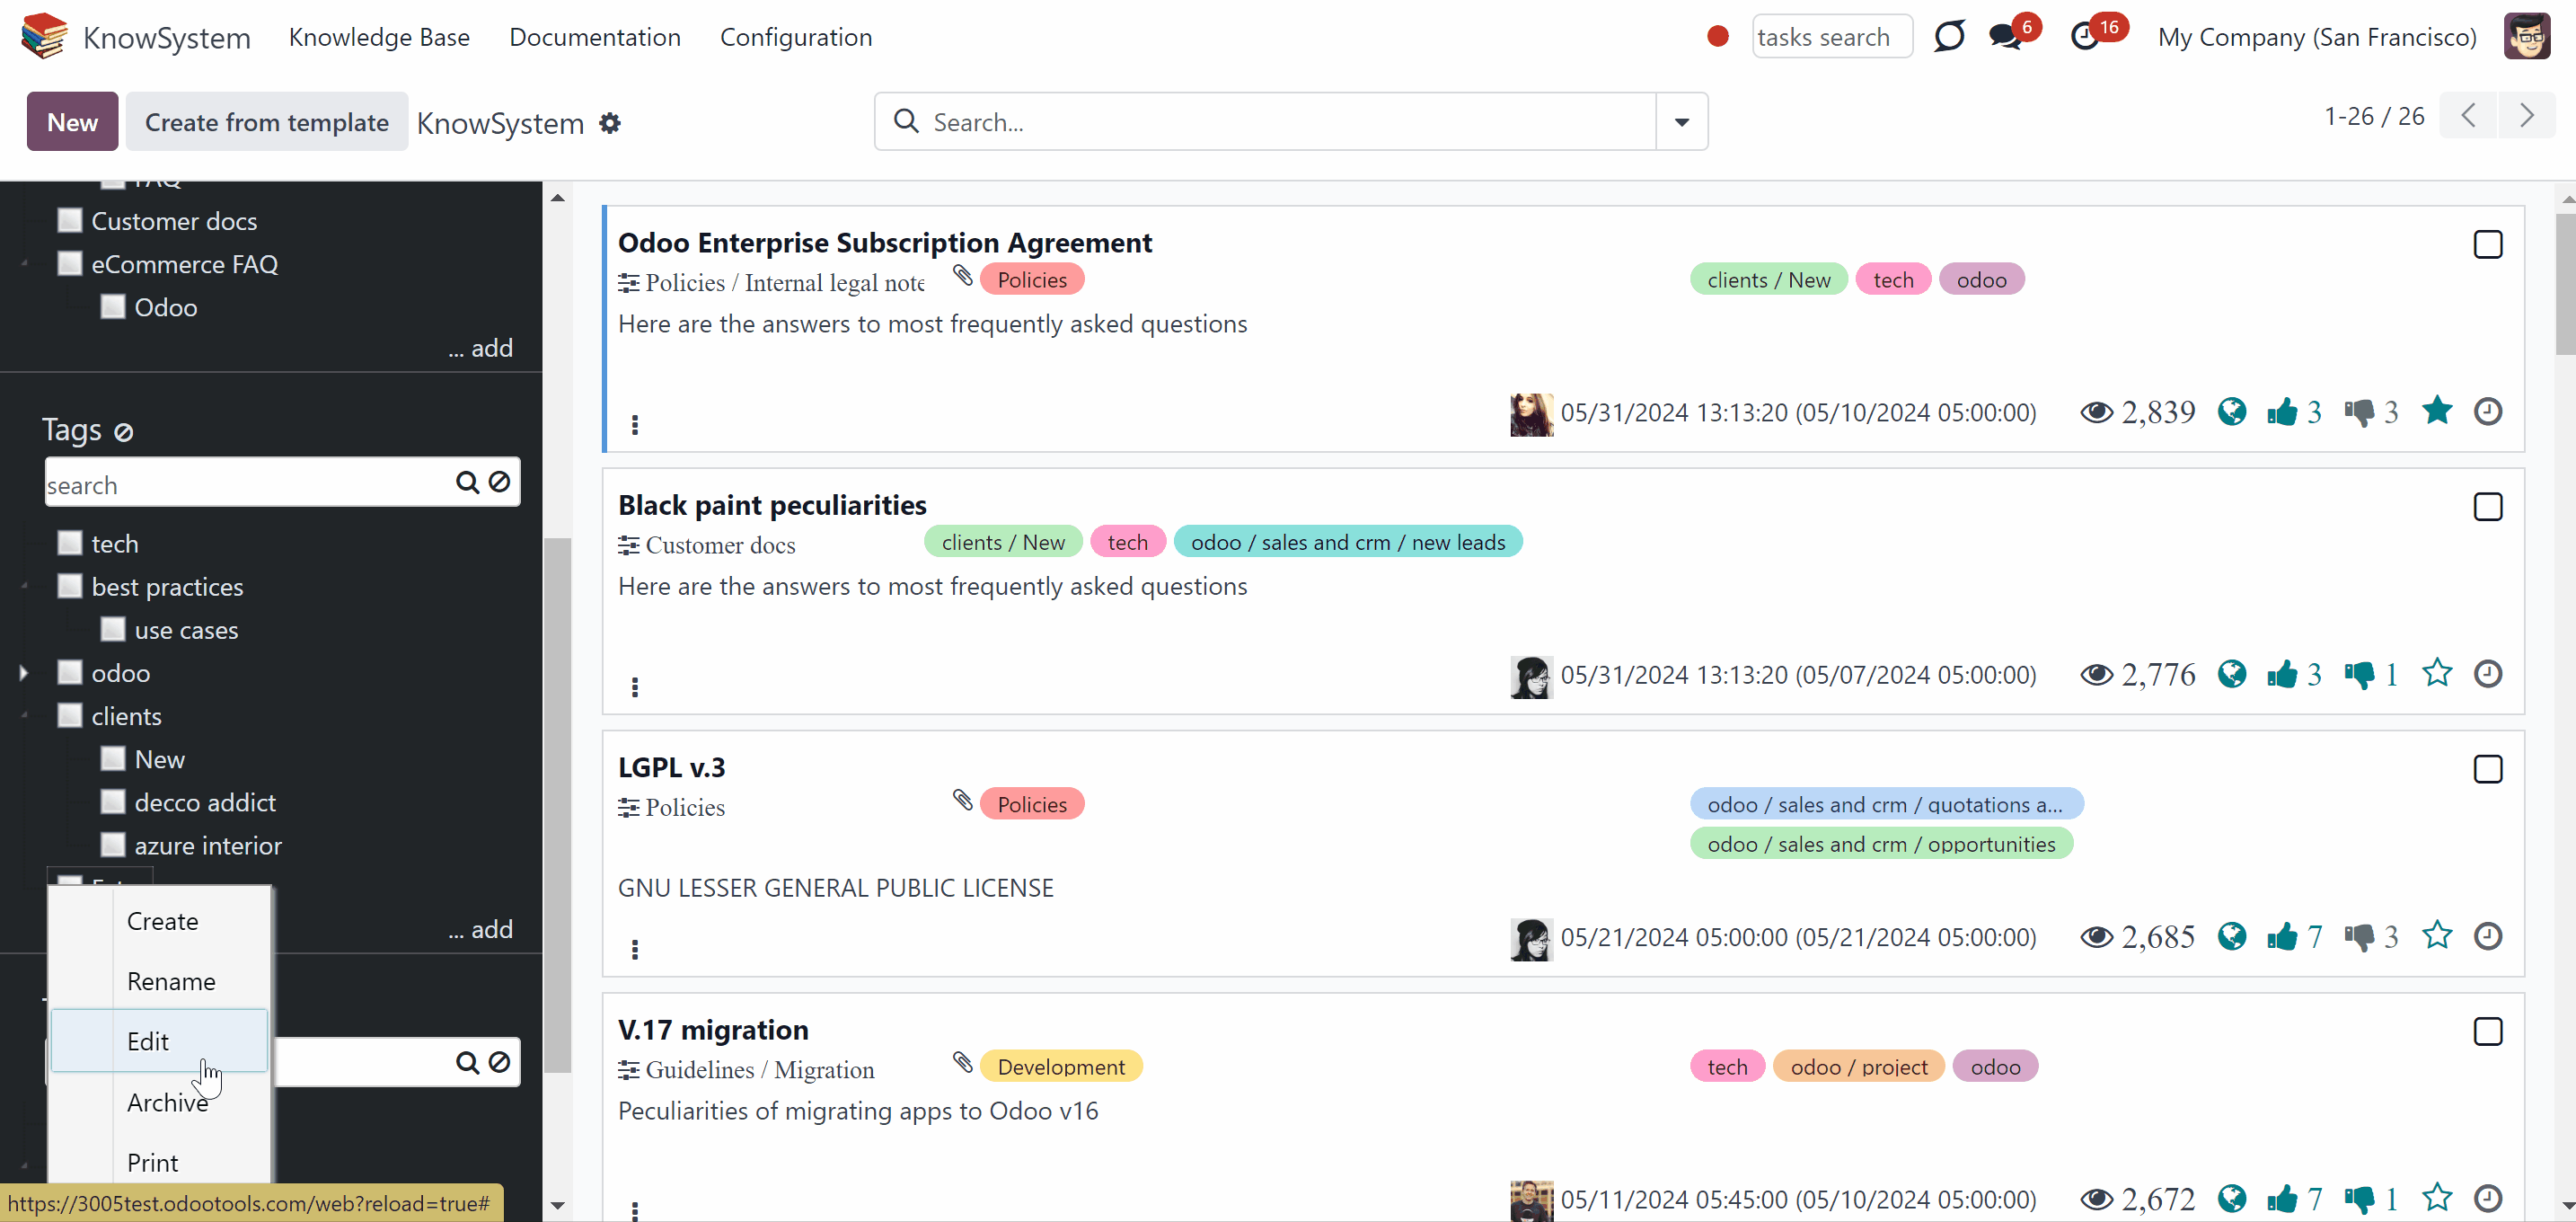This screenshot has width=2576, height=1222.
Task: Click the pink Policies label on LGPL v.3
Action: click(1032, 804)
